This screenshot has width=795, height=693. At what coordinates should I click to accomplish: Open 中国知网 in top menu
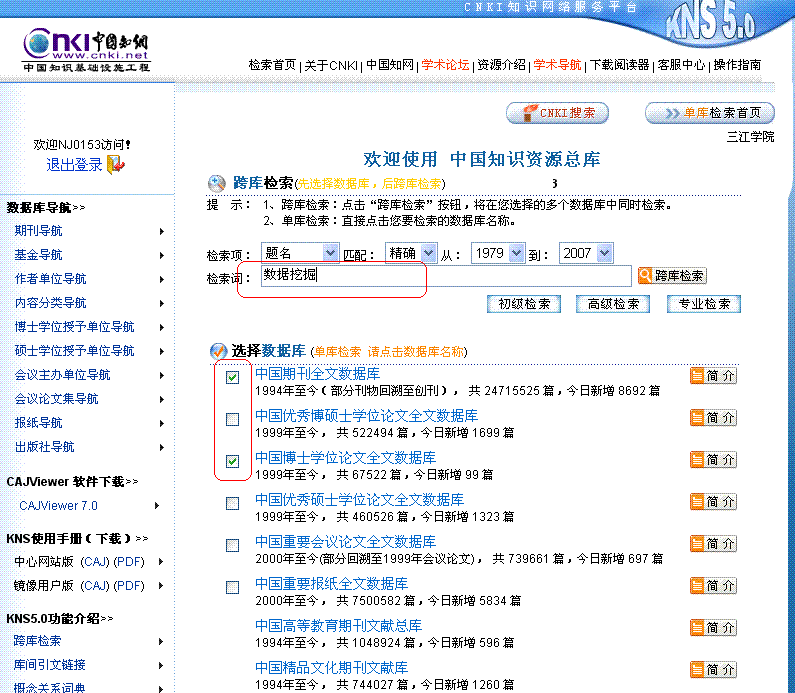click(x=390, y=65)
